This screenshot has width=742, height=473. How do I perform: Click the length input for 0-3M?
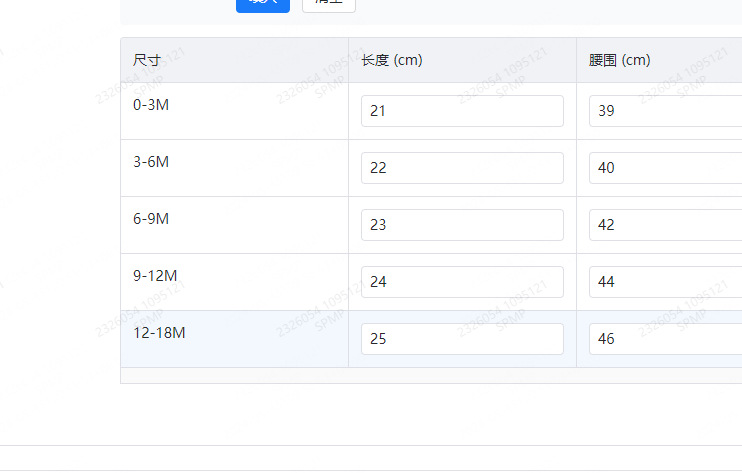tap(462, 111)
